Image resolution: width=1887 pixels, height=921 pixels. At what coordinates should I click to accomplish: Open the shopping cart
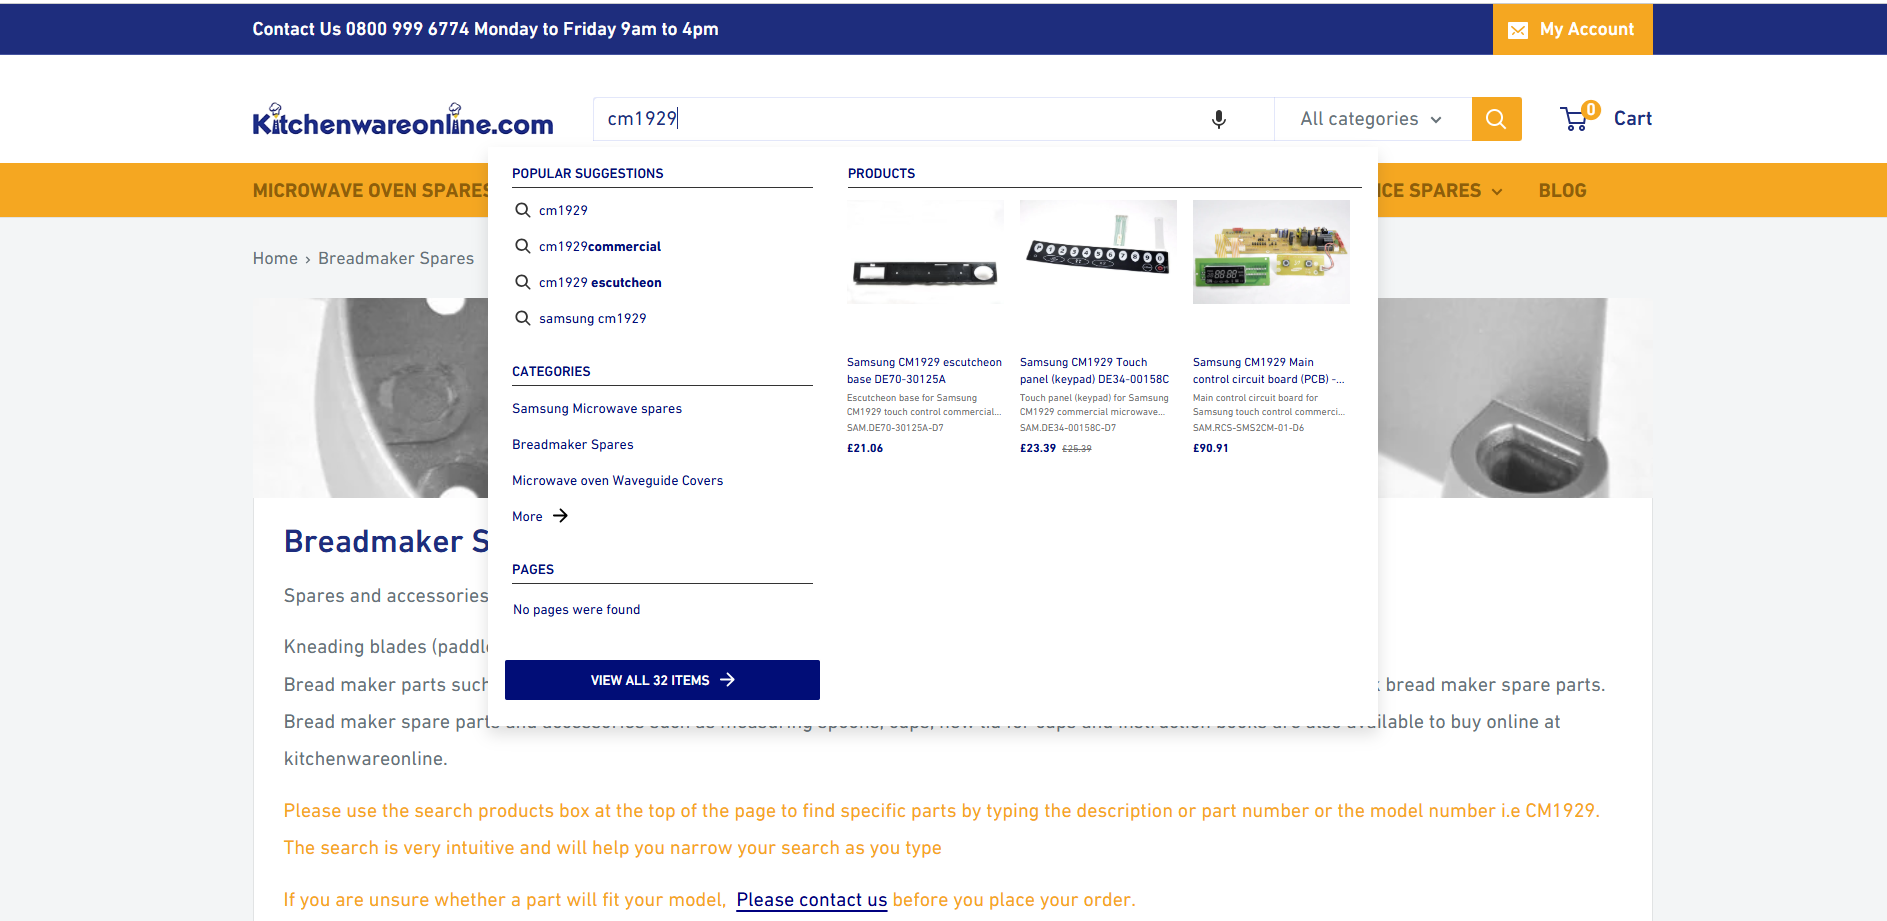click(x=1605, y=118)
